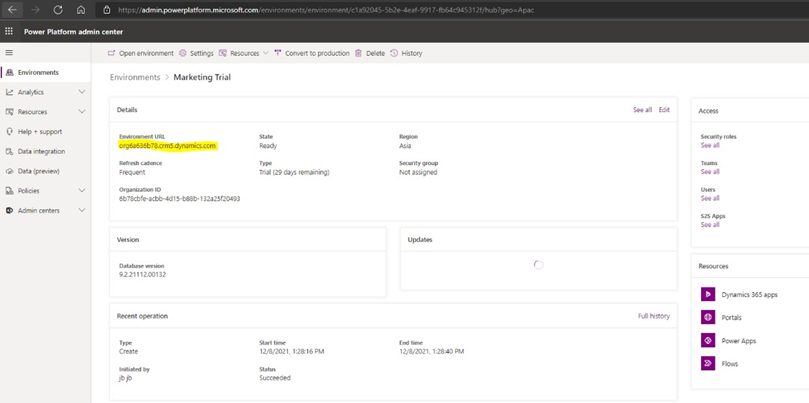Image resolution: width=809 pixels, height=403 pixels.
Task: Open the Flows resource icon
Action: [708, 364]
